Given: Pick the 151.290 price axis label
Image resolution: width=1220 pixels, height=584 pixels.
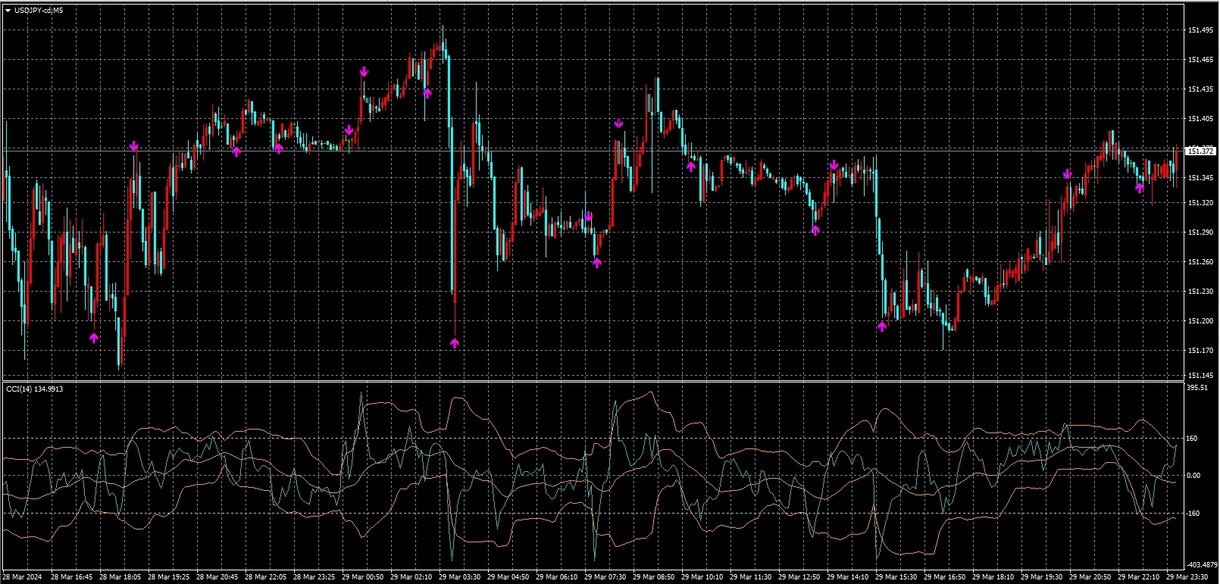Looking at the screenshot, I should 1200,233.
